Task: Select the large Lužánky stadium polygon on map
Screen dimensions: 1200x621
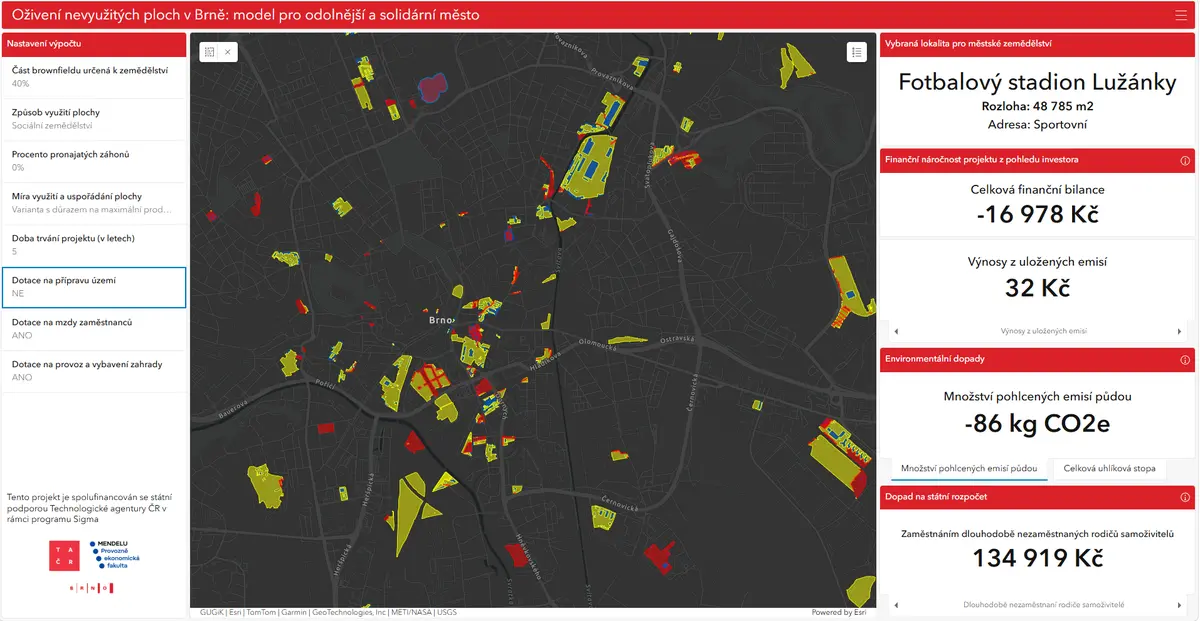Action: tap(590, 165)
